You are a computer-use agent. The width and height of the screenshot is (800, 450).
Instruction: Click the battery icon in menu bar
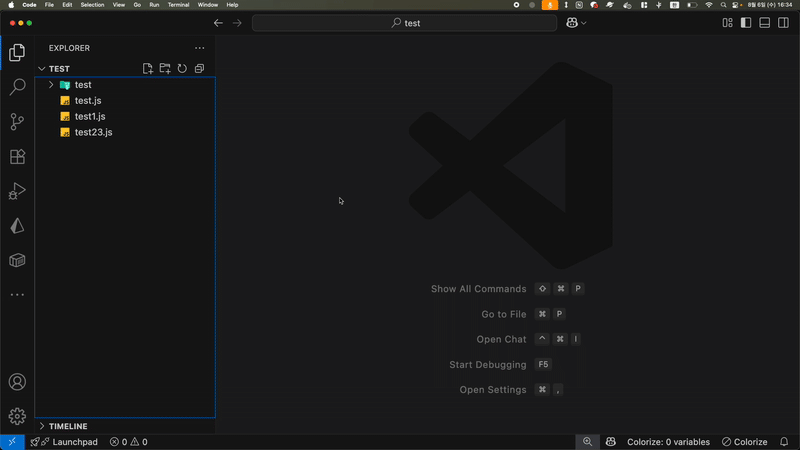click(x=692, y=5)
